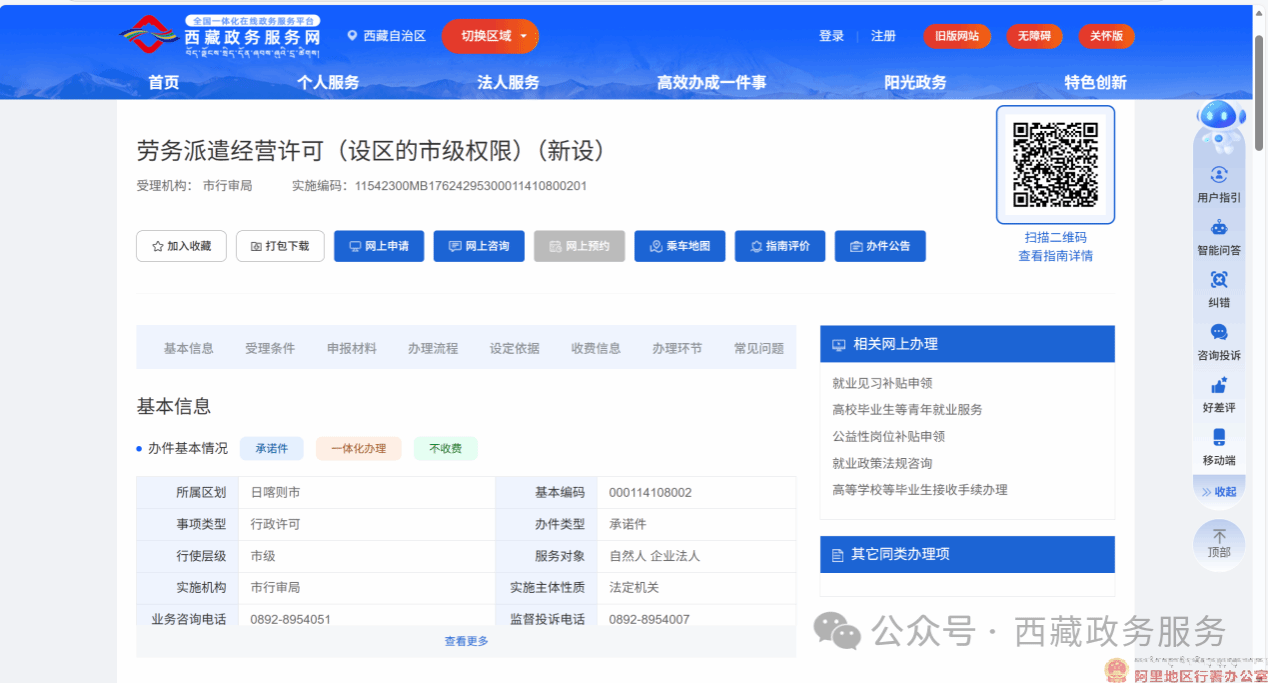Open the 咨询投诉 chat icon
1268x683 pixels.
(x=1218, y=333)
